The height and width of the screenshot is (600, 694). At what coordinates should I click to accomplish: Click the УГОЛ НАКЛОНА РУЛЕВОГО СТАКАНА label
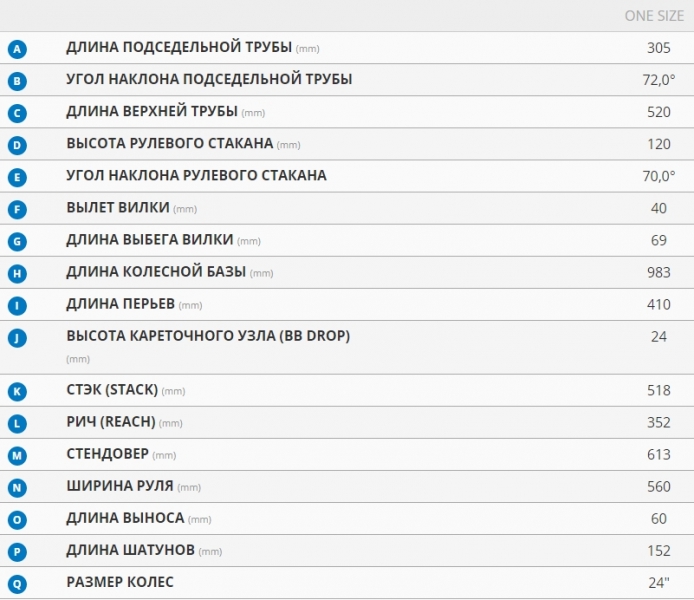pyautogui.click(x=197, y=176)
